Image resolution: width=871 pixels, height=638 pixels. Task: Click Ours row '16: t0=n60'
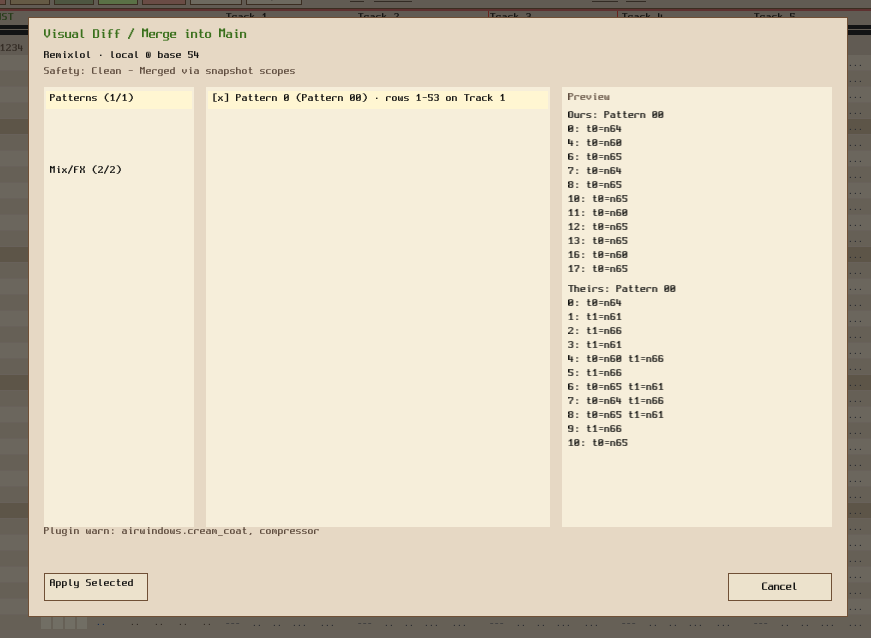(598, 255)
